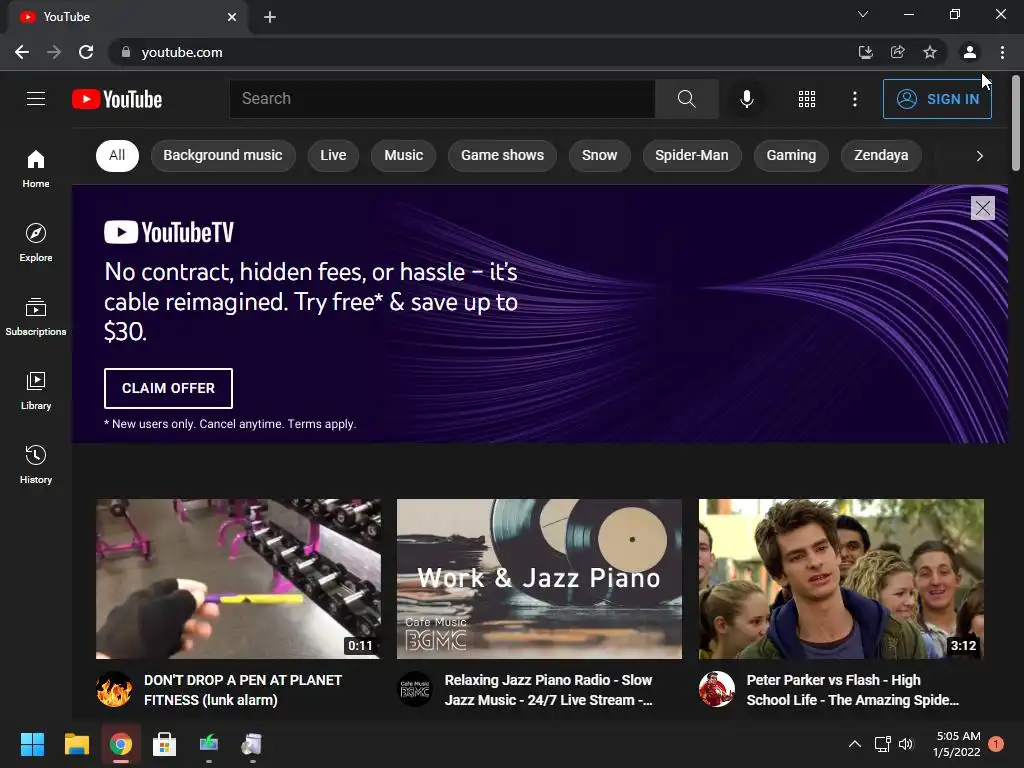Reload the page
Image resolution: width=1024 pixels, height=768 pixels.
[86, 52]
